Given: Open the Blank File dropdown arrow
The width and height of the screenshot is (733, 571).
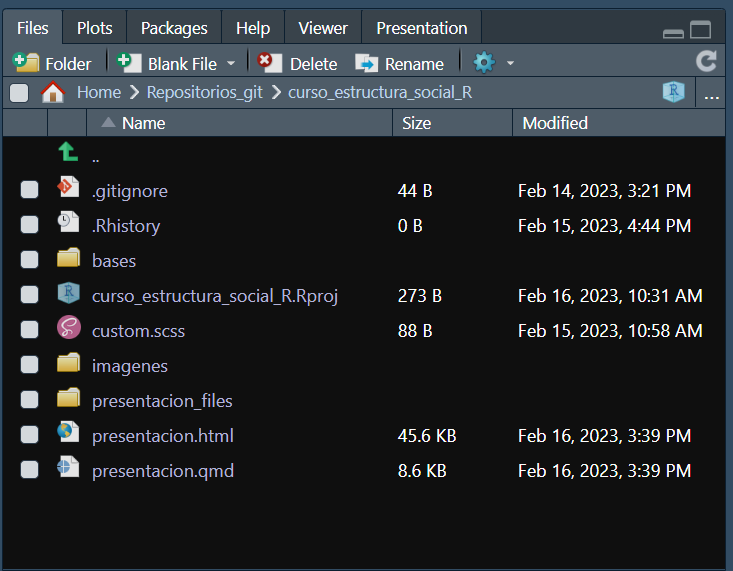Looking at the screenshot, I should coord(231,63).
